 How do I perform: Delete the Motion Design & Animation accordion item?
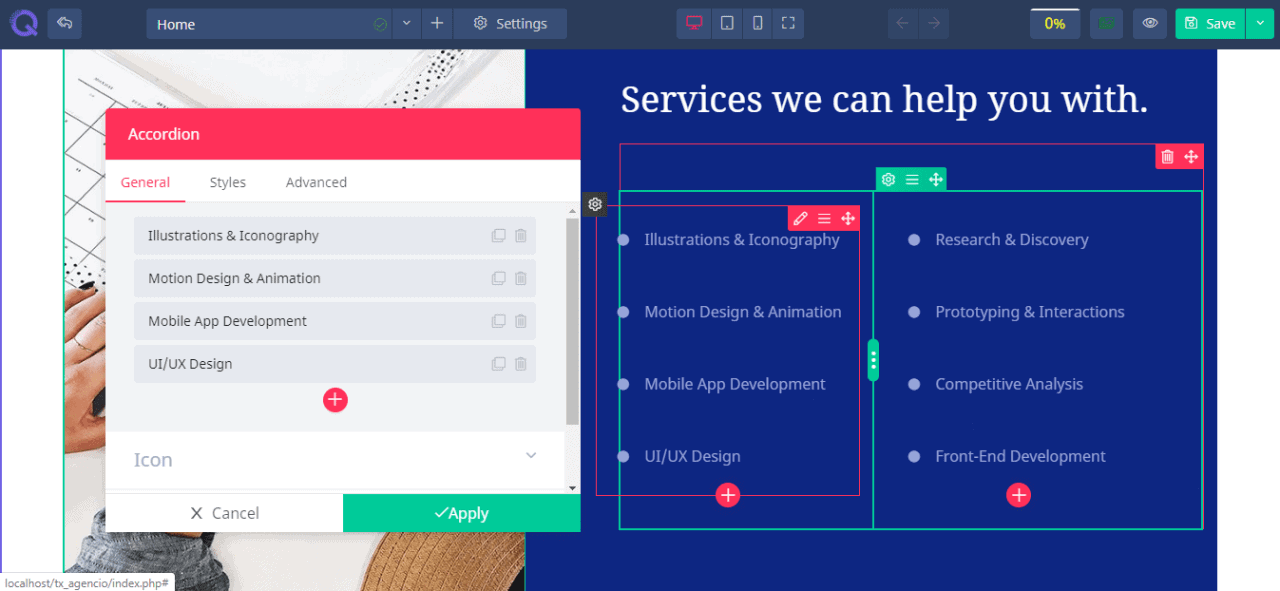pyautogui.click(x=520, y=278)
